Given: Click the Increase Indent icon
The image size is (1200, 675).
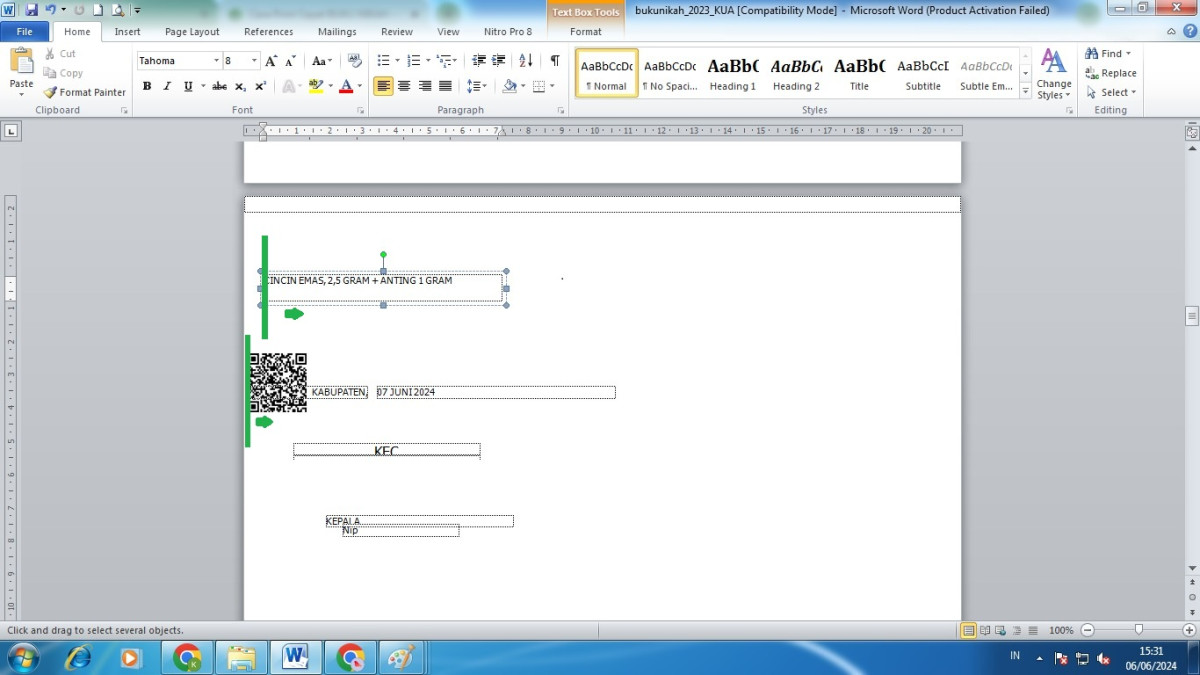Looking at the screenshot, I should 499,61.
